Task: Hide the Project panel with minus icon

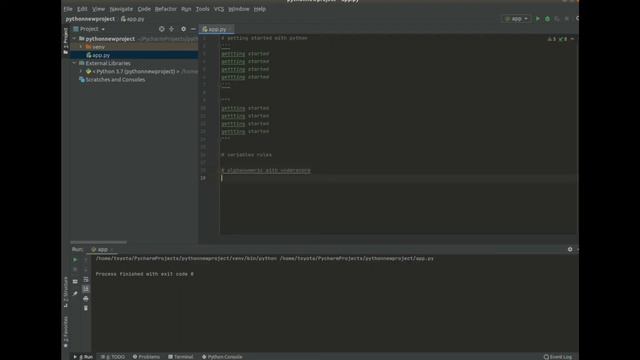Action: (193, 29)
